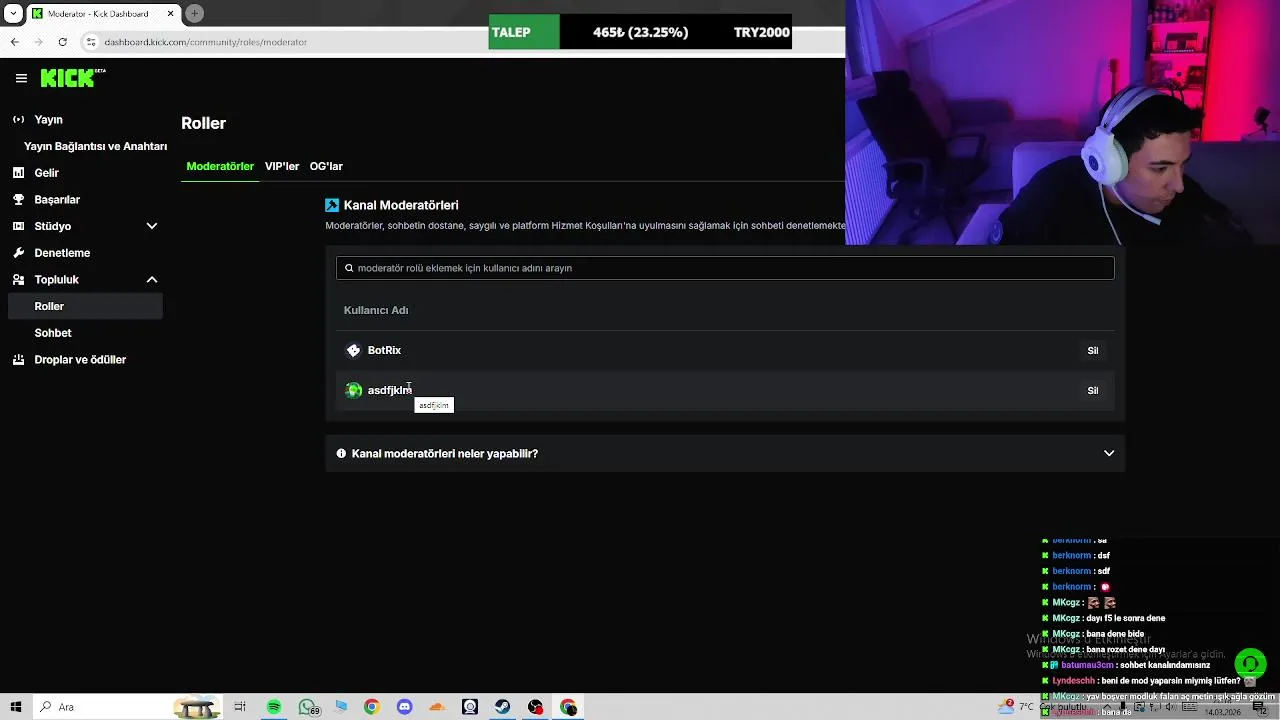Click the Windows Start button

(x=16, y=707)
